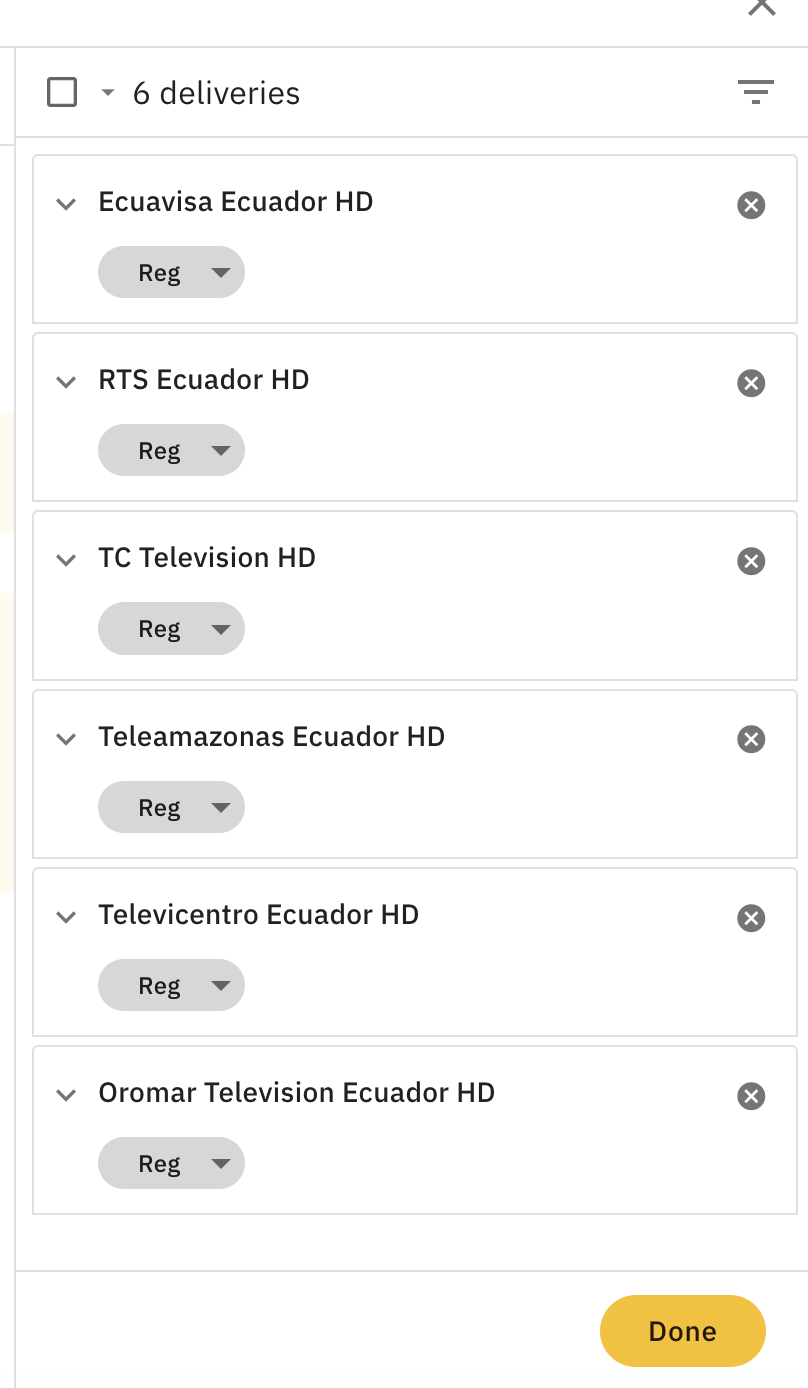The image size is (808, 1388).
Task: Tick the select all deliveries checkbox
Action: [x=62, y=93]
